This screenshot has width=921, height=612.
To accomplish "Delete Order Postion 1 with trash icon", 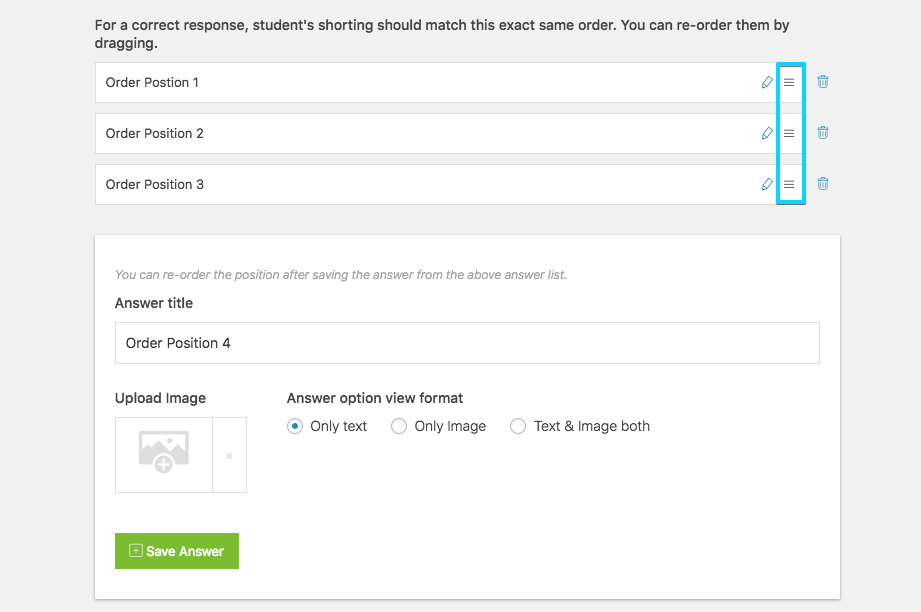I will pos(823,82).
